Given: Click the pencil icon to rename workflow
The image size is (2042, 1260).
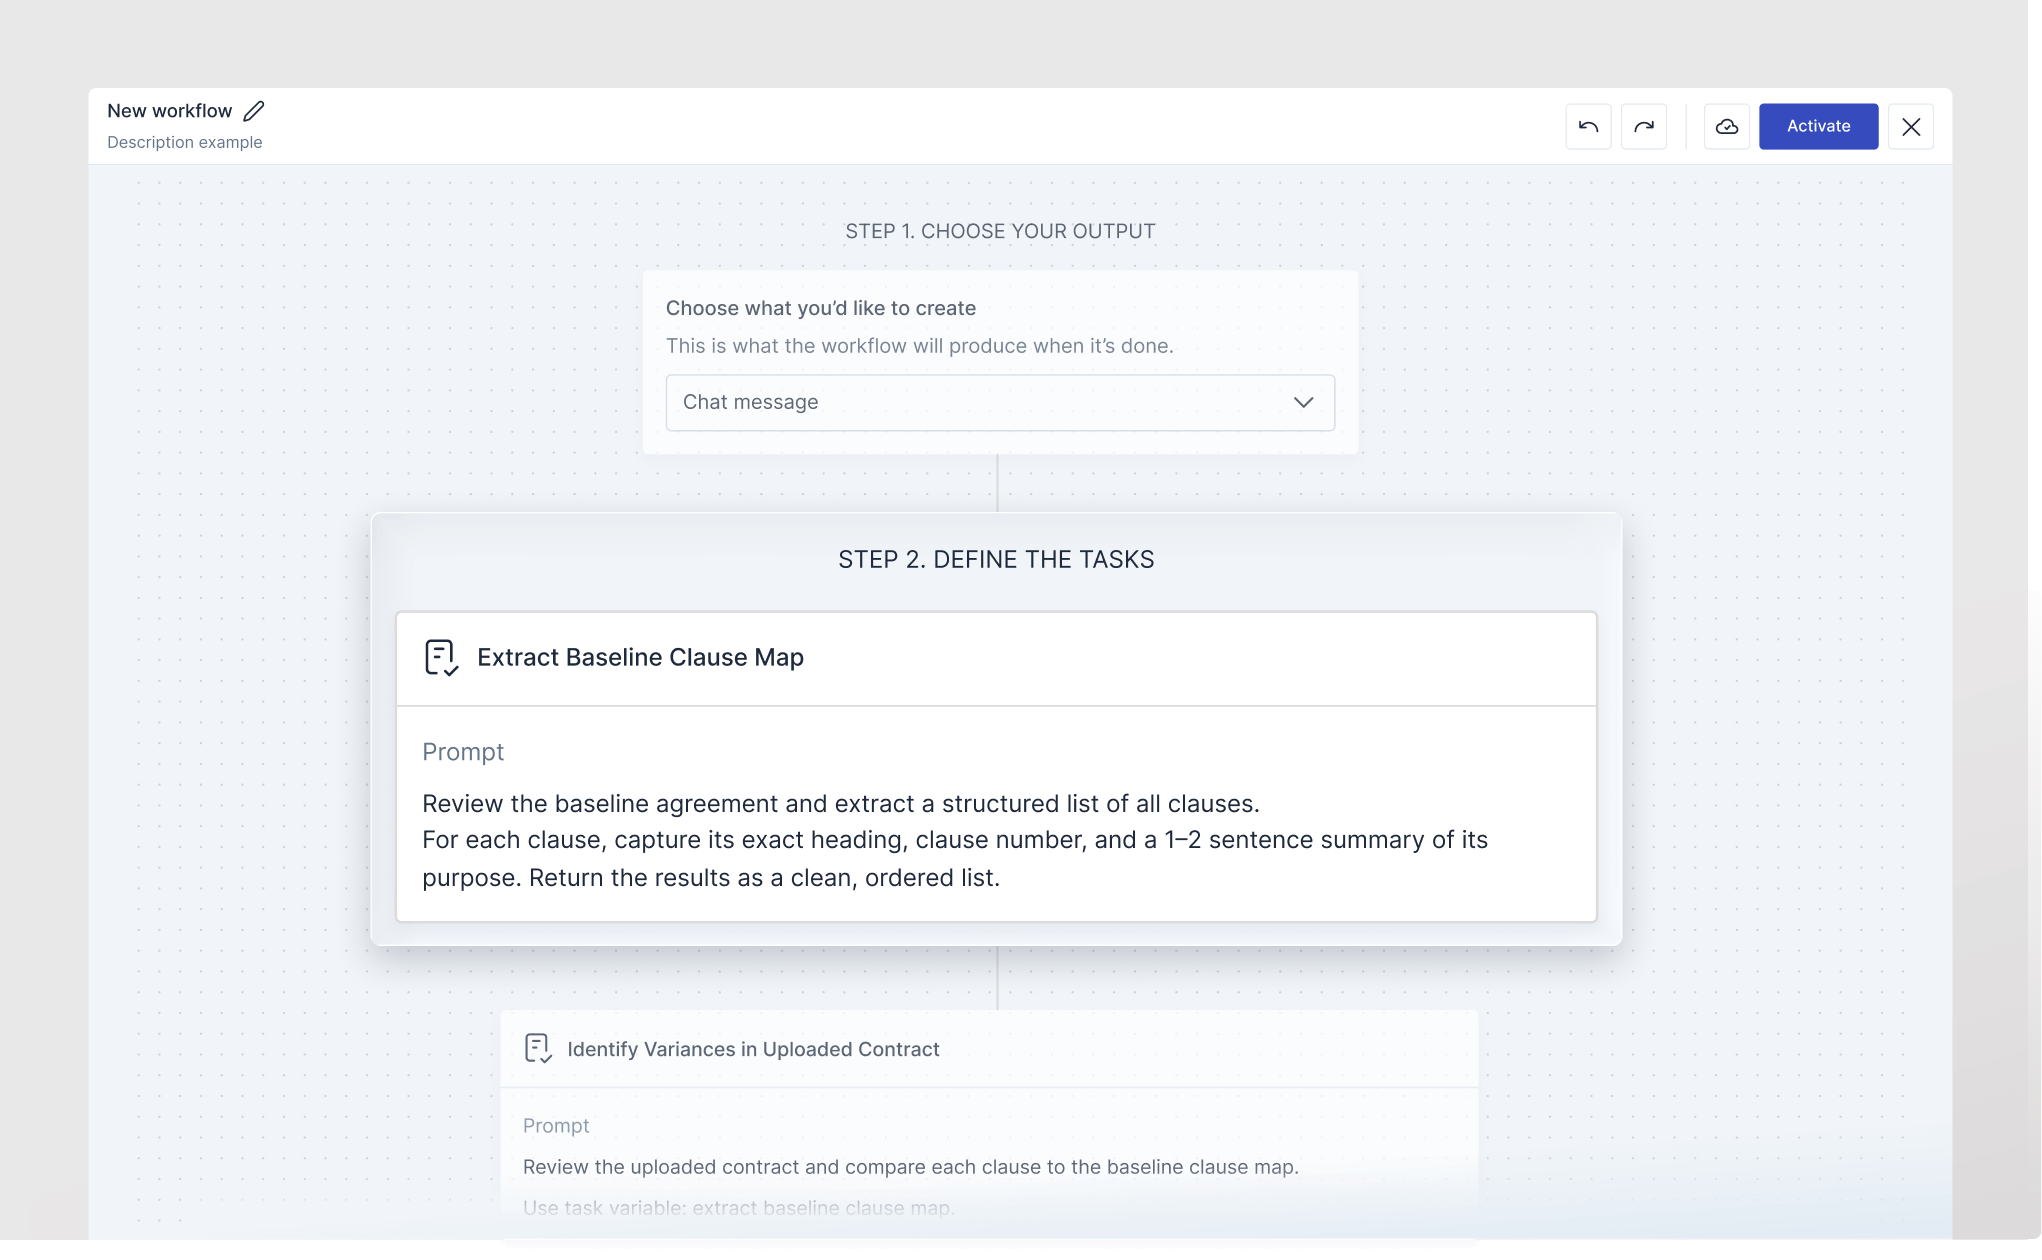Looking at the screenshot, I should [253, 110].
